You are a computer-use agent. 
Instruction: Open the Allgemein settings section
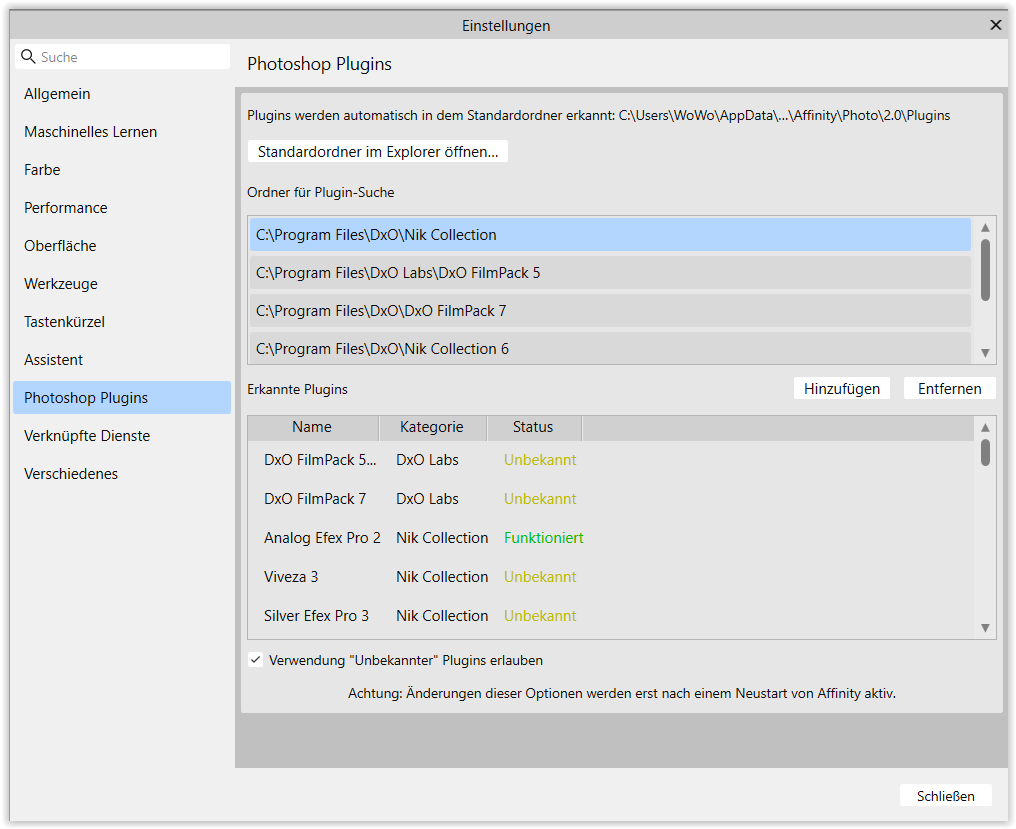click(122, 94)
